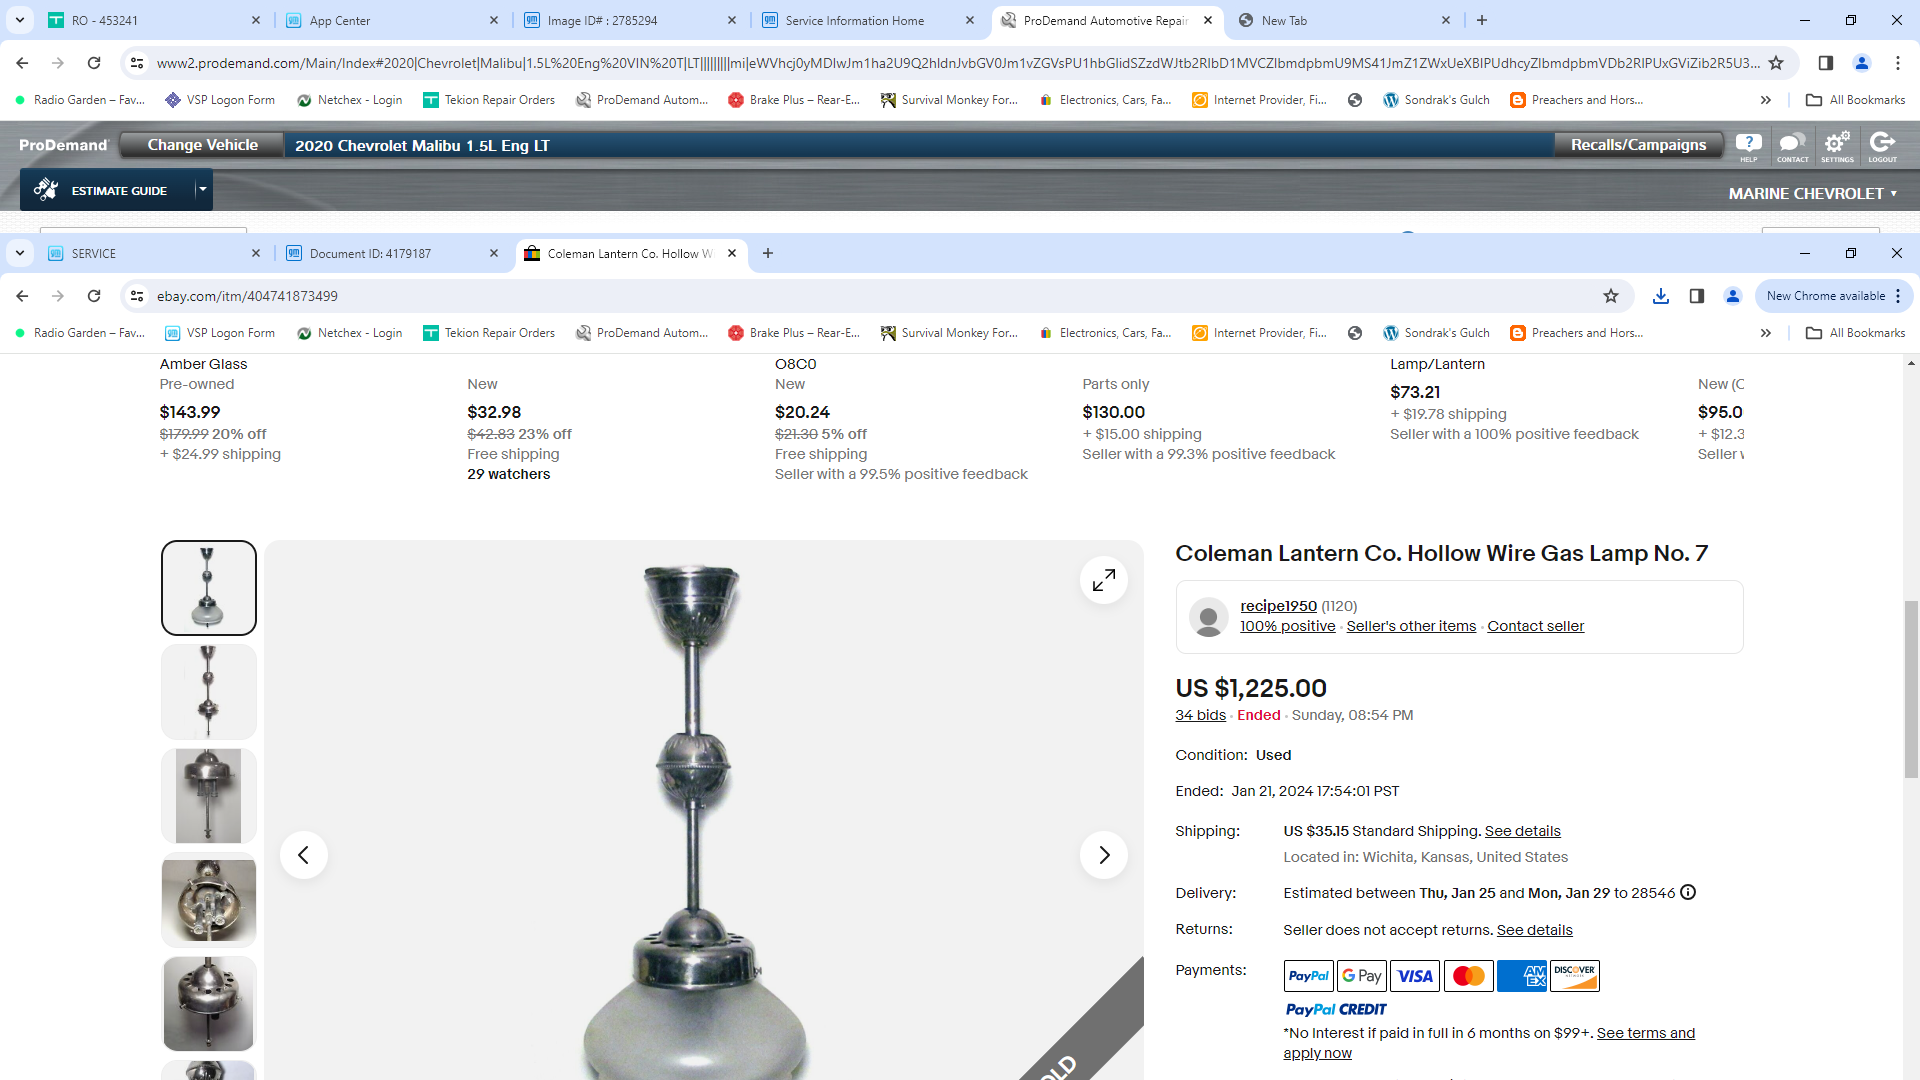Click the ProDemand Logout icon

pos(1882,145)
